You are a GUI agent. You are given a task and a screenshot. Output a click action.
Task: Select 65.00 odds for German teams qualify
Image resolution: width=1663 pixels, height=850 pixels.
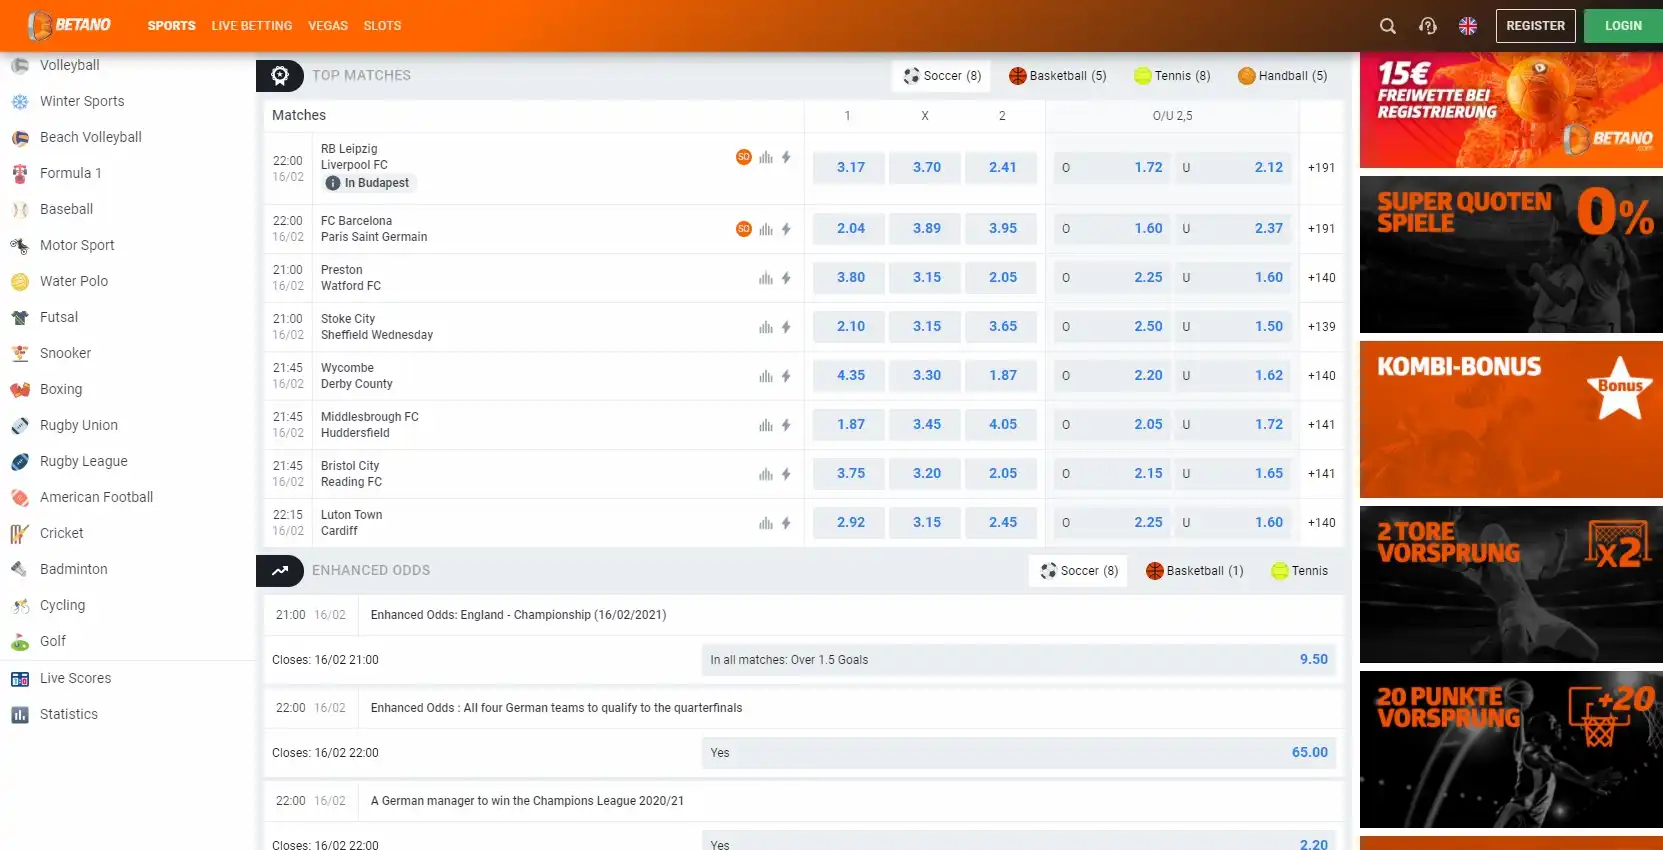point(1019,753)
